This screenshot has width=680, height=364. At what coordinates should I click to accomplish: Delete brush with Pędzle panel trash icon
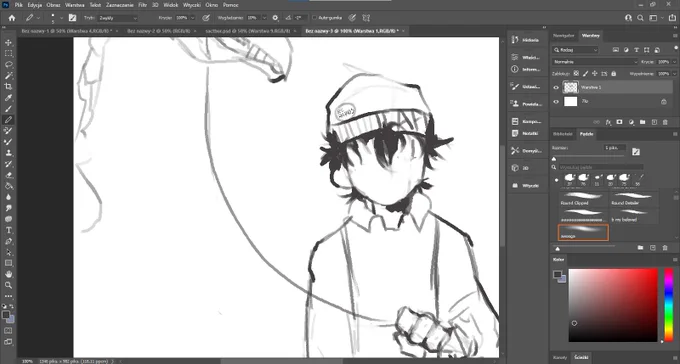coord(665,248)
